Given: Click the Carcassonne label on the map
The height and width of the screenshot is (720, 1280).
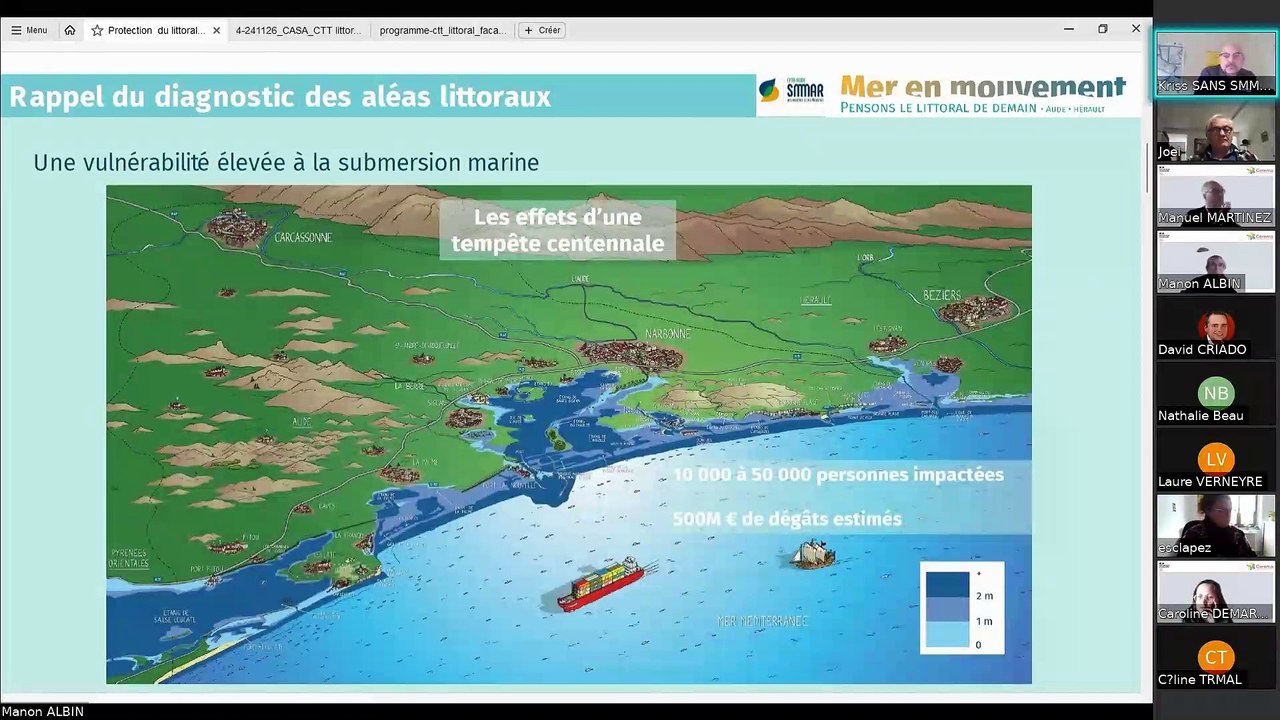Looking at the screenshot, I should 302,238.
